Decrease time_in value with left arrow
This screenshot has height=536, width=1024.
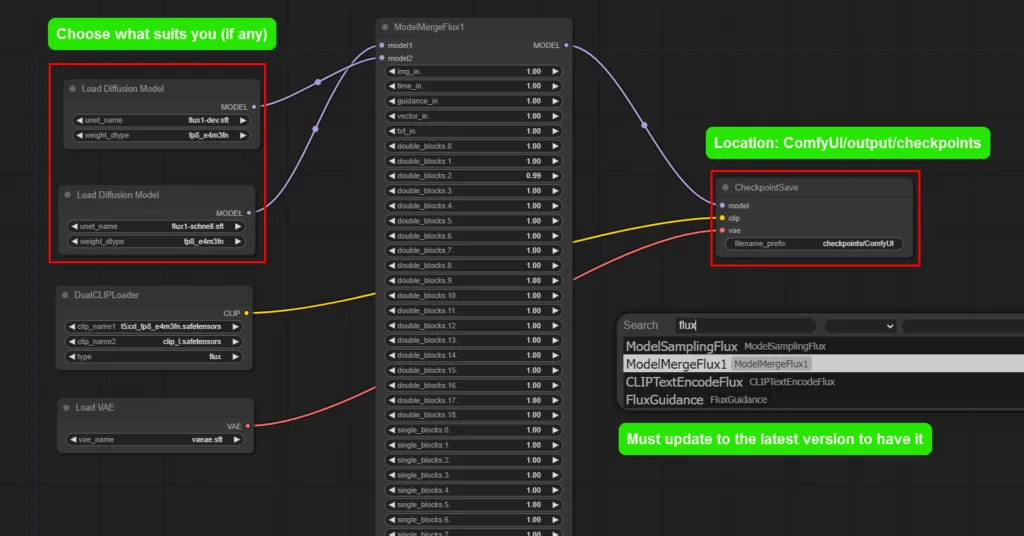392,86
